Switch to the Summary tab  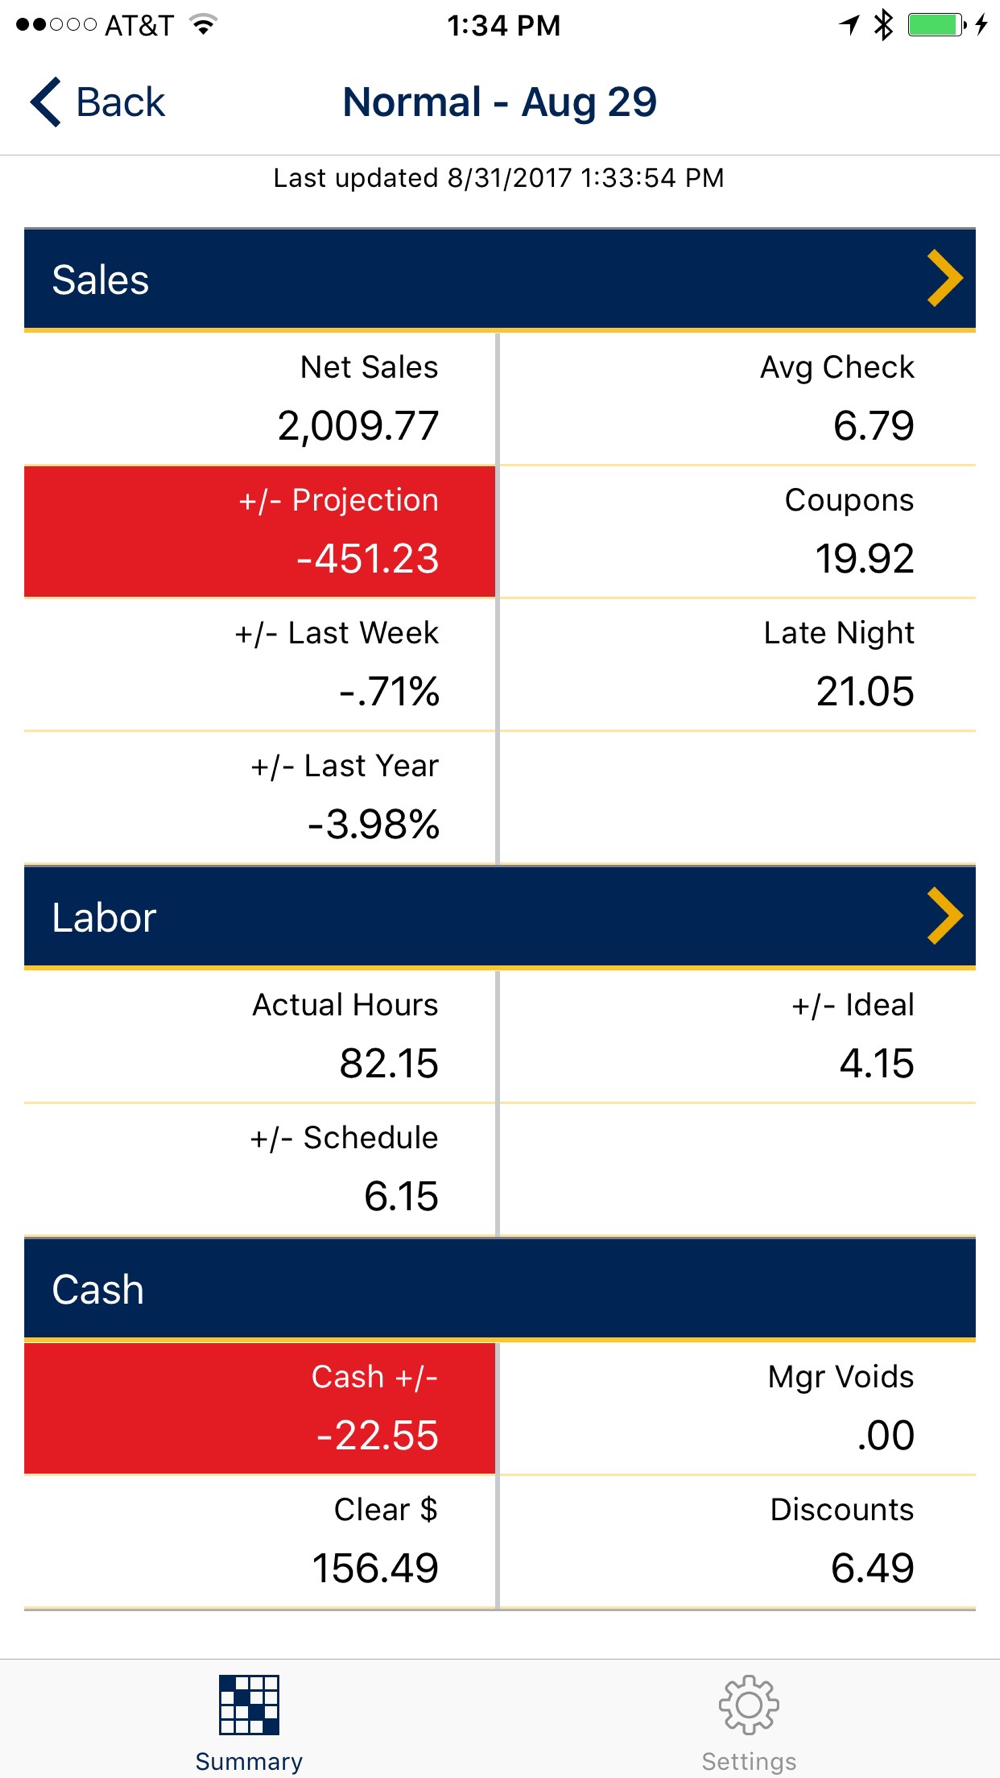point(249,1720)
